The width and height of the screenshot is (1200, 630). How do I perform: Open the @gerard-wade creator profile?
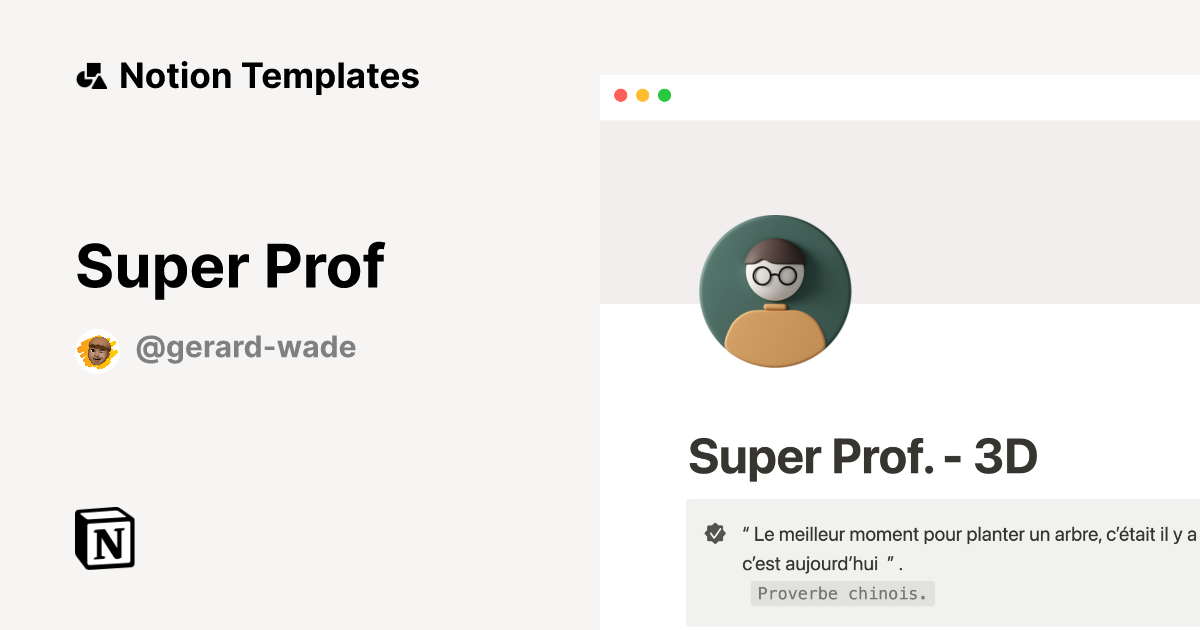tap(246, 347)
